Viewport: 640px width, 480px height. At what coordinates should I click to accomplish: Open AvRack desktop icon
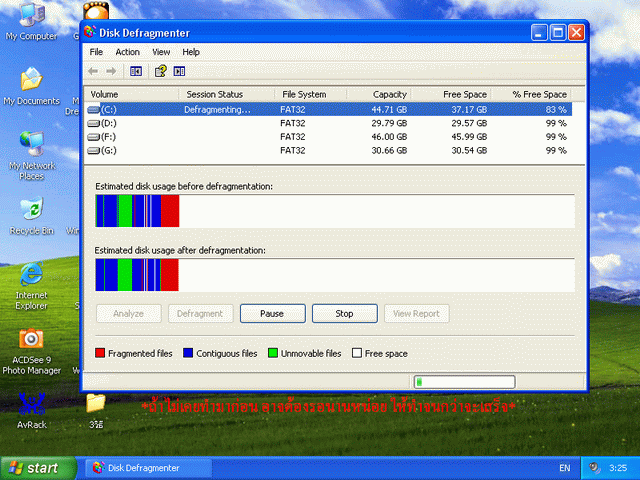[x=31, y=411]
